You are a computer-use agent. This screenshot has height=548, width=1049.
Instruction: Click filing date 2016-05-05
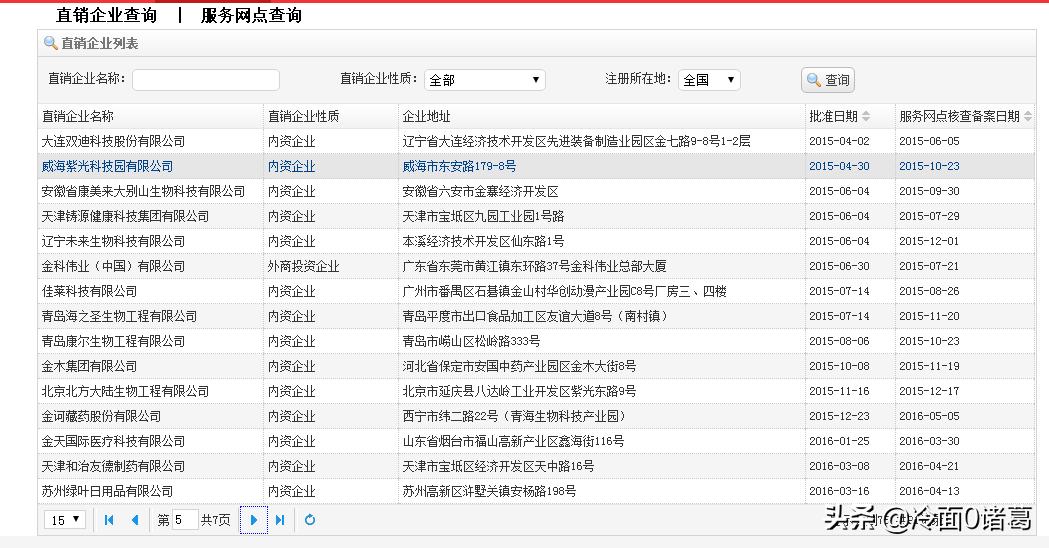click(929, 416)
